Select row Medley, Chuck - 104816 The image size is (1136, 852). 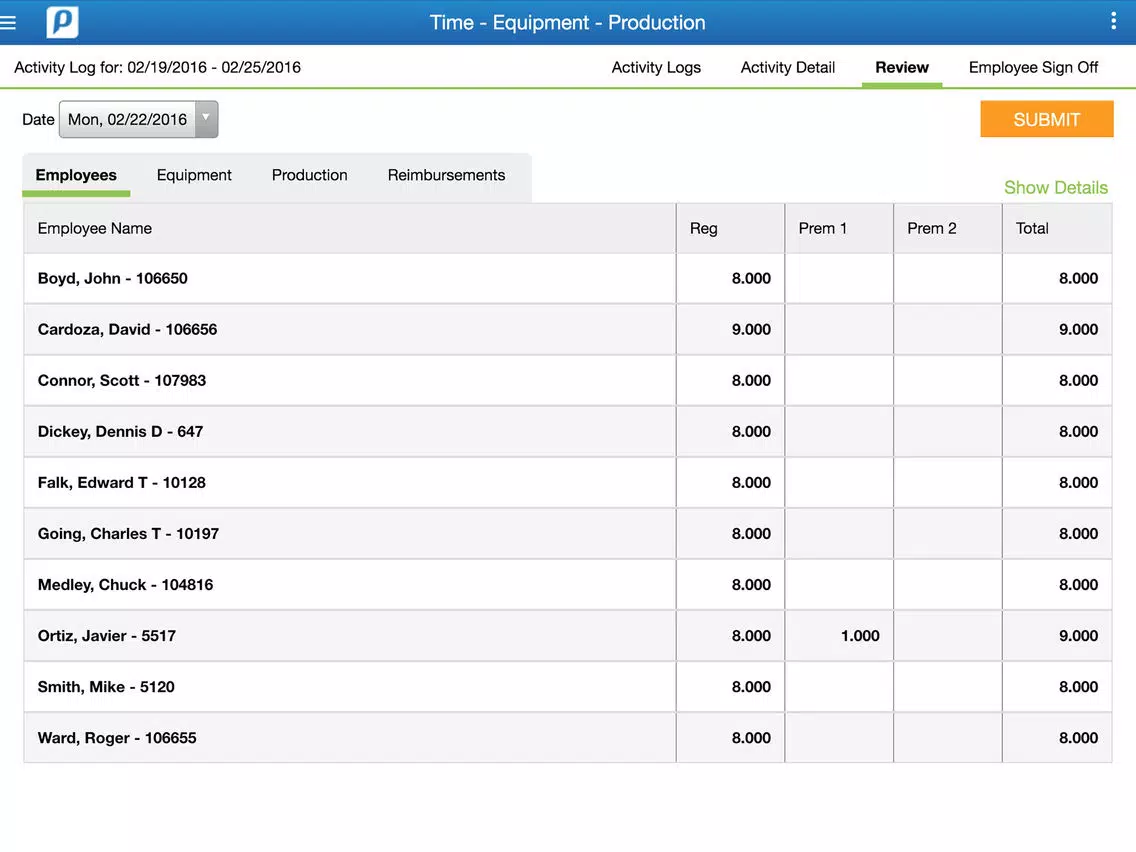tap(568, 585)
